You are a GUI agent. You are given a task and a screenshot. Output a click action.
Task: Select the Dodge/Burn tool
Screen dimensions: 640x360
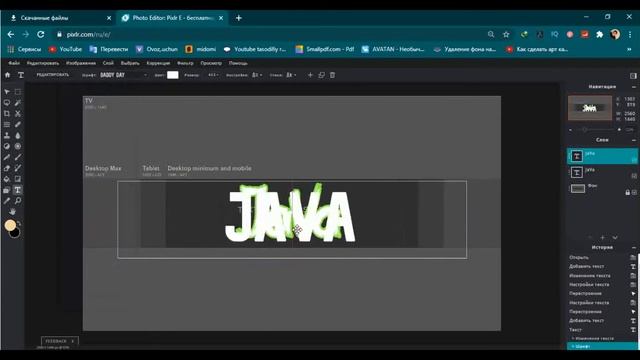point(7,146)
